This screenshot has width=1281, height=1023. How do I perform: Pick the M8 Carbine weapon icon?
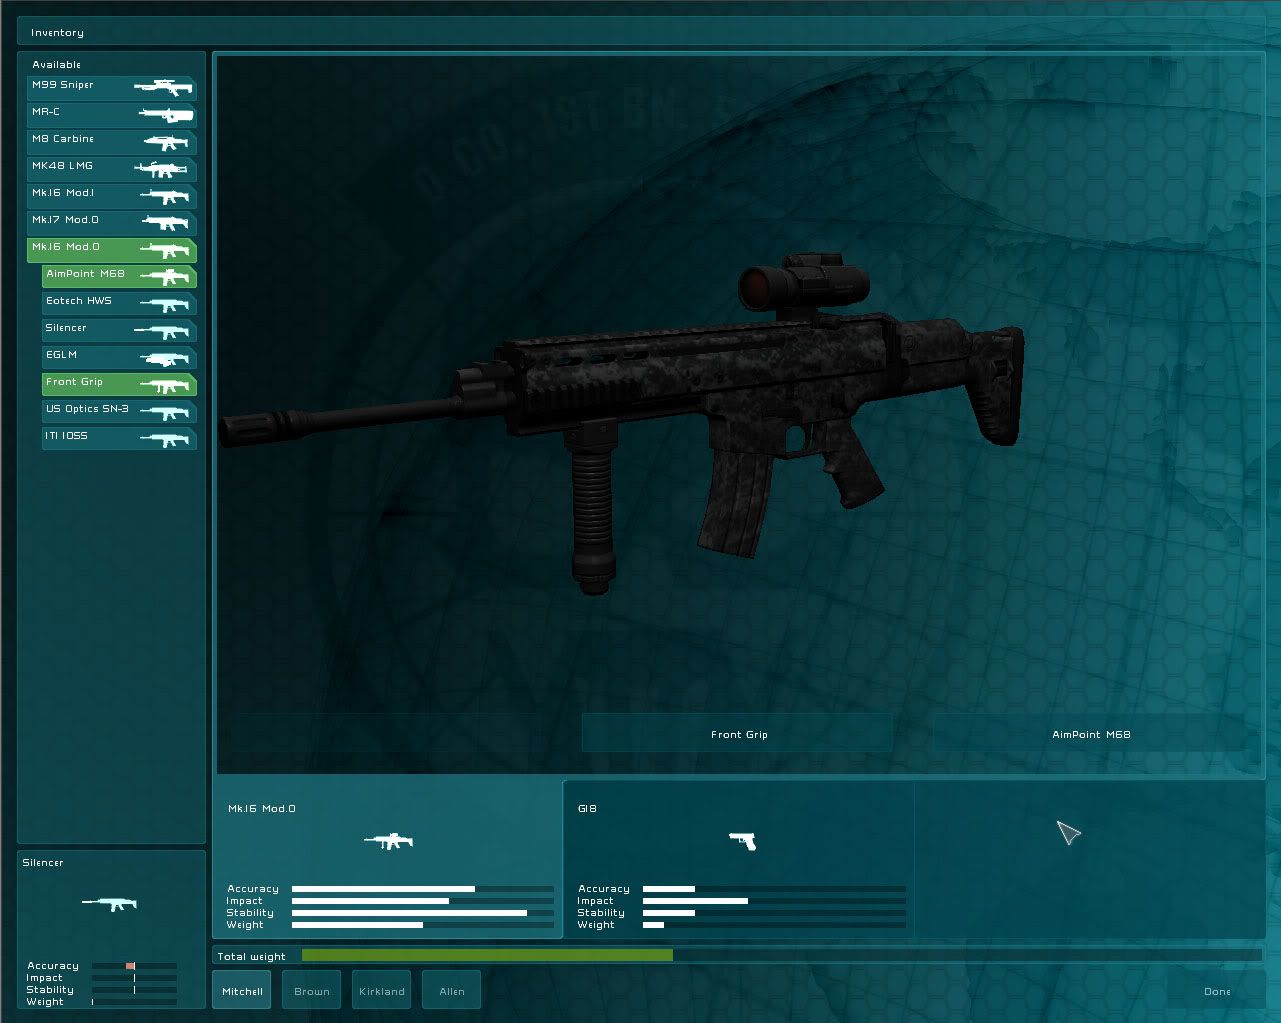point(164,142)
